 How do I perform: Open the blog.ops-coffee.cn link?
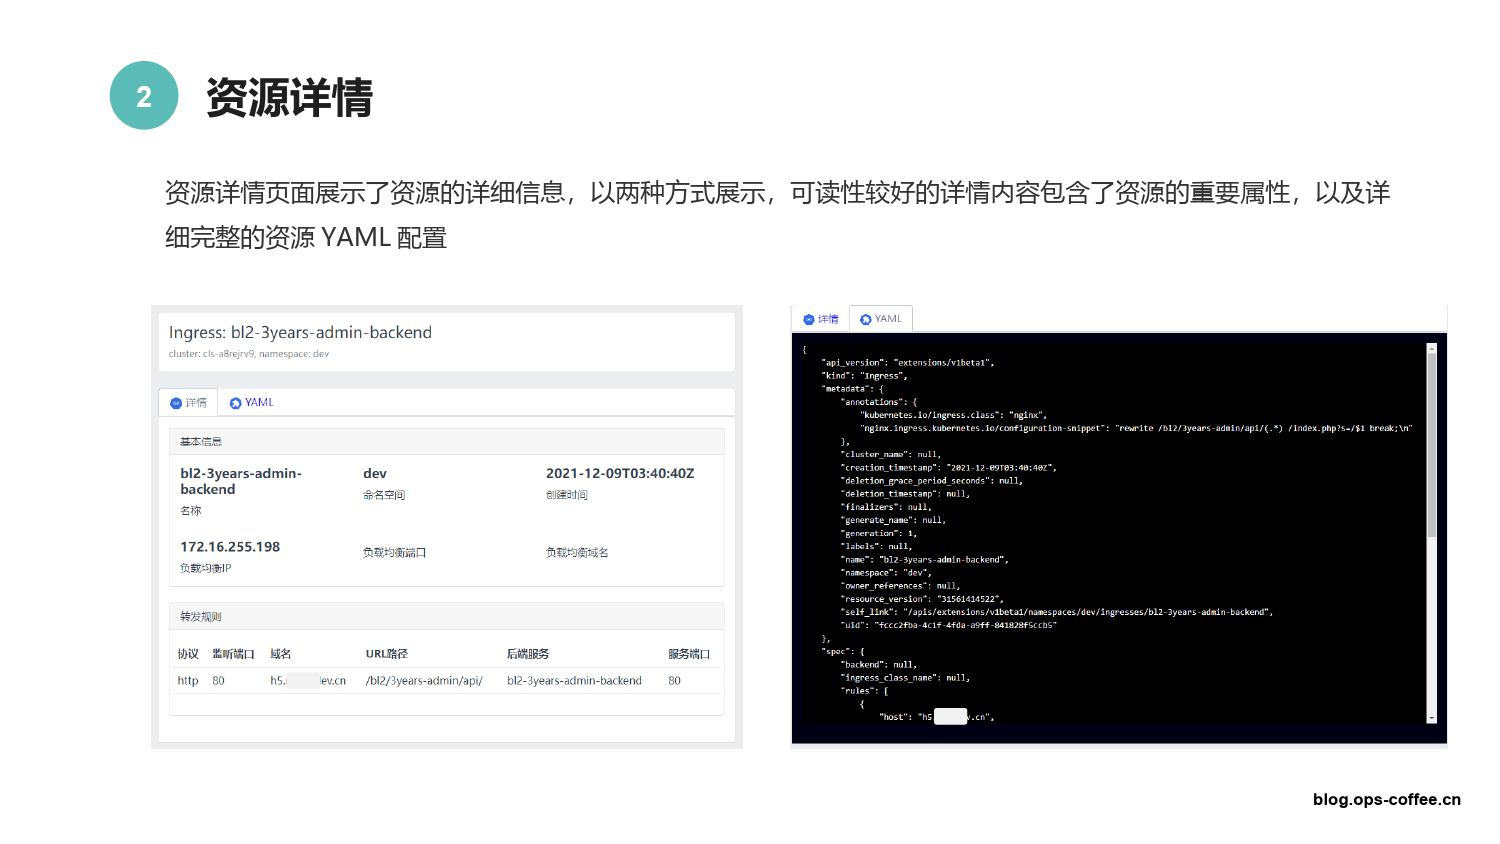[1386, 799]
